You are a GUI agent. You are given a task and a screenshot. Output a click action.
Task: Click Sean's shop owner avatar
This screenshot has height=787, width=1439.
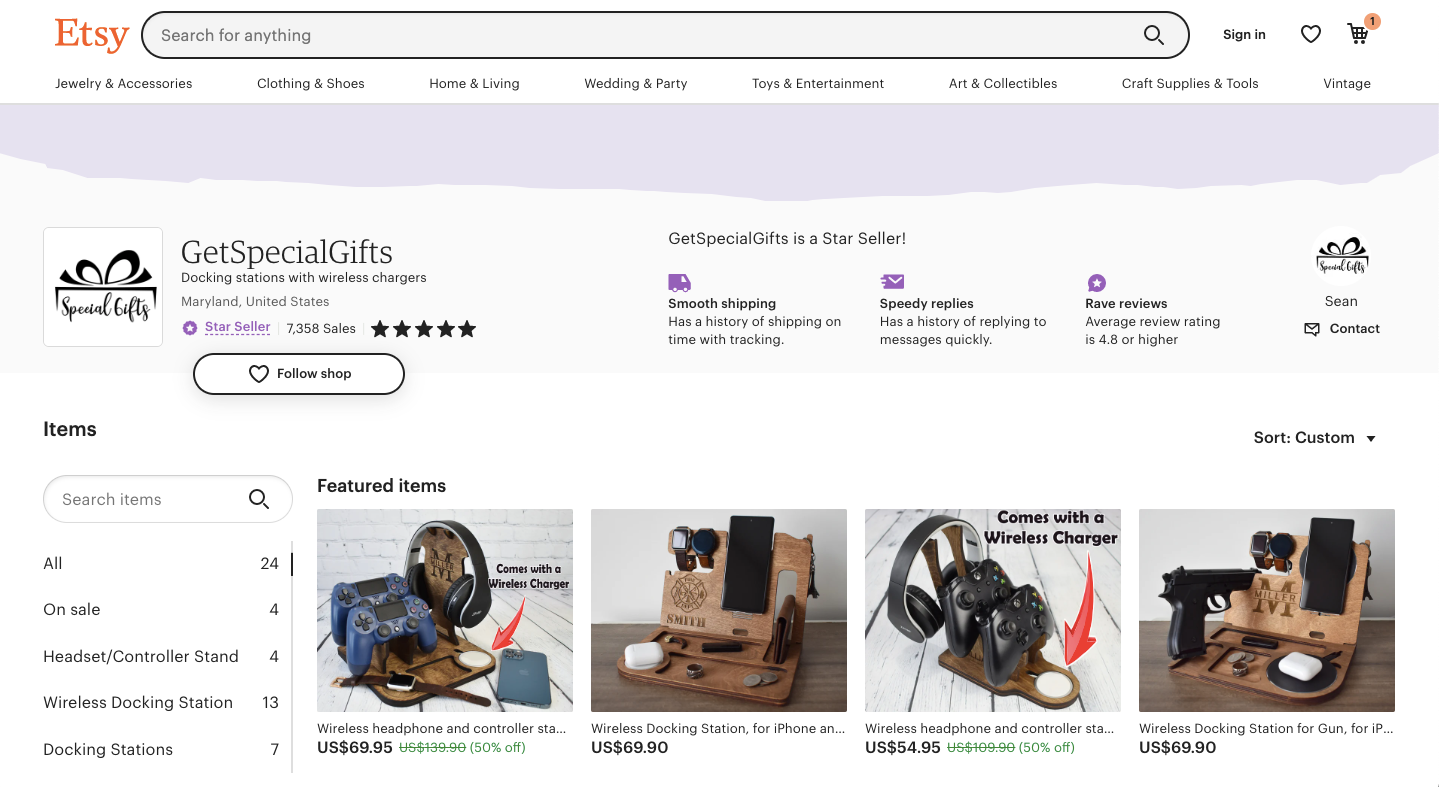click(x=1341, y=257)
